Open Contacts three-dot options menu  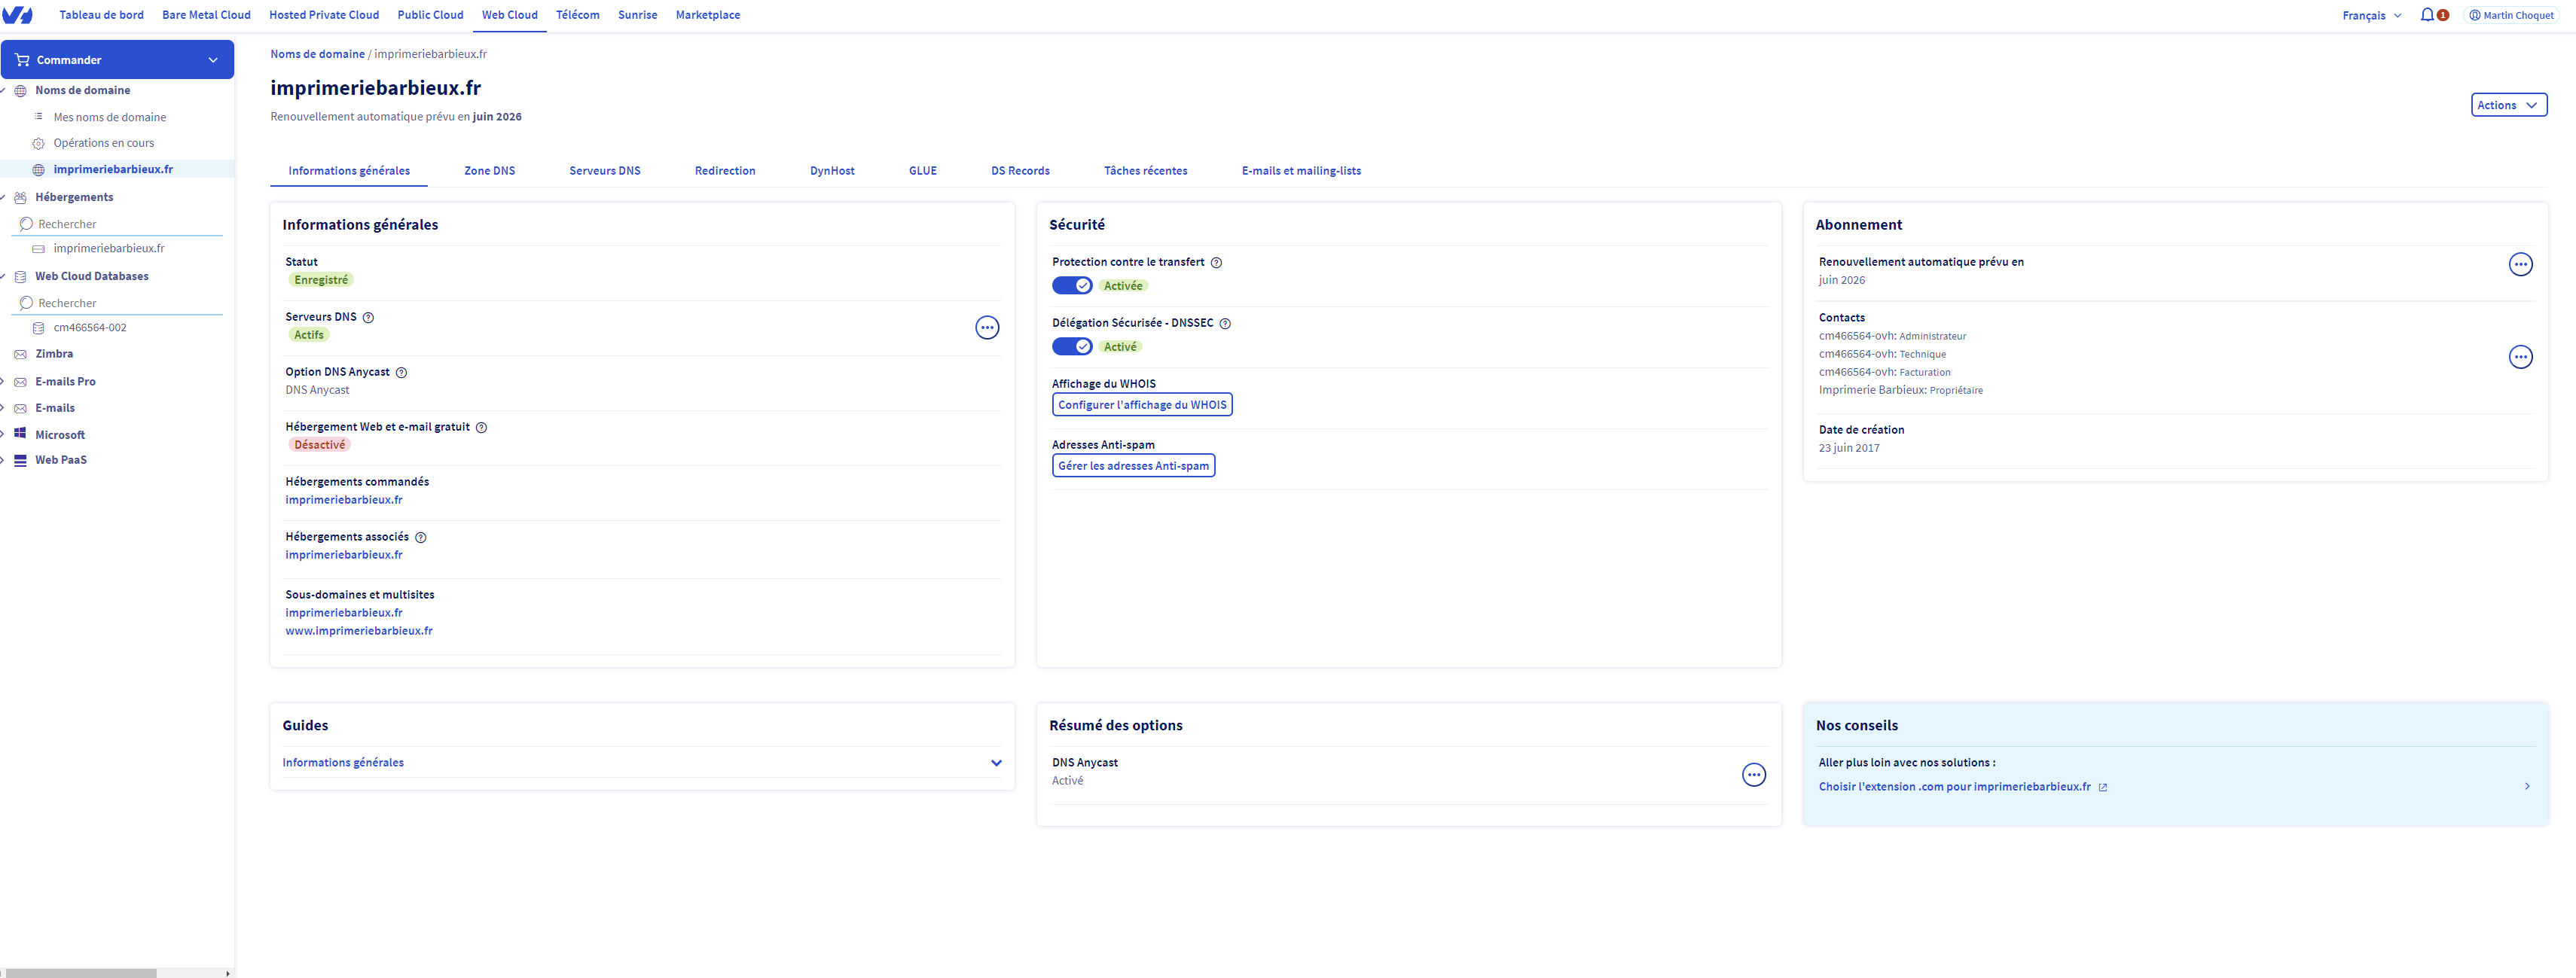(2520, 357)
